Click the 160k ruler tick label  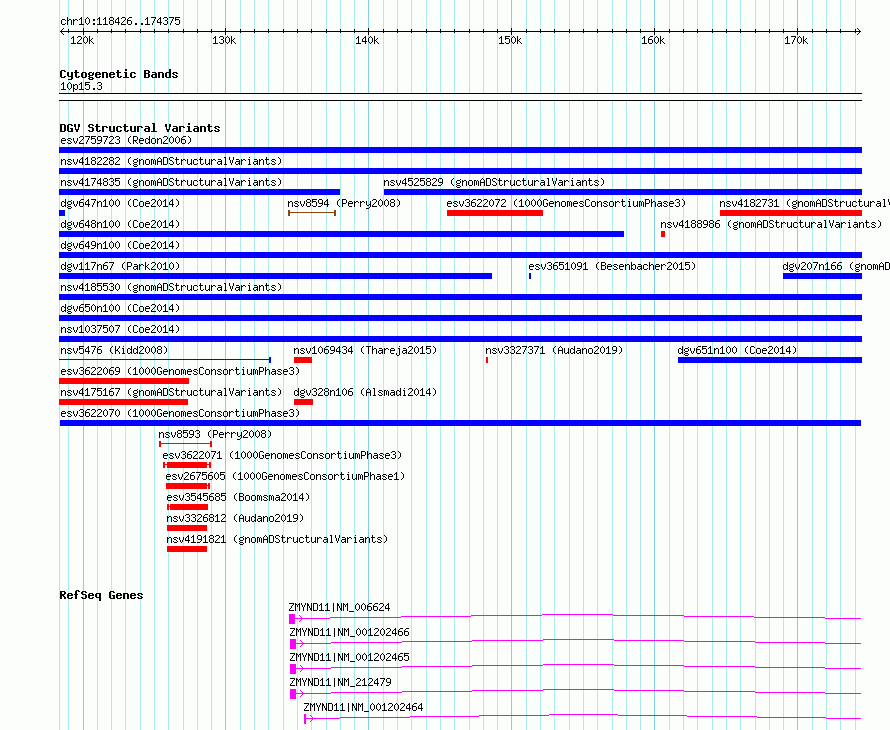tap(653, 40)
